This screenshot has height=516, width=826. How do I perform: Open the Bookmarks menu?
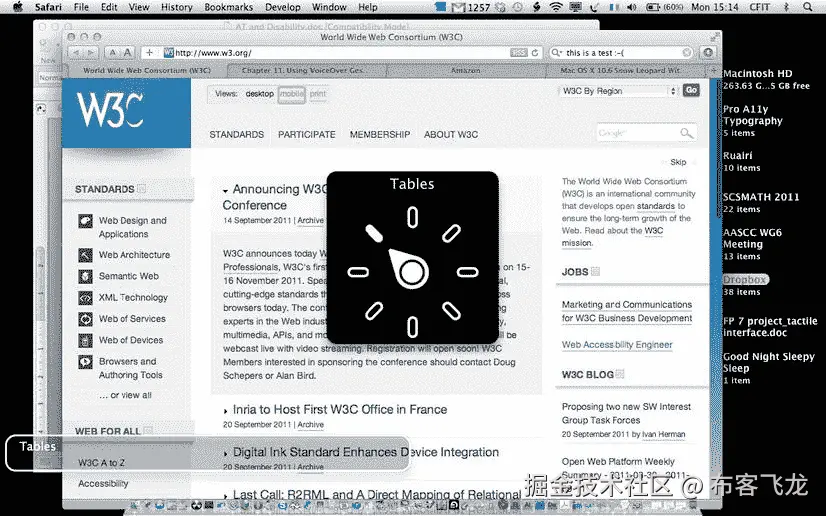coord(229,7)
